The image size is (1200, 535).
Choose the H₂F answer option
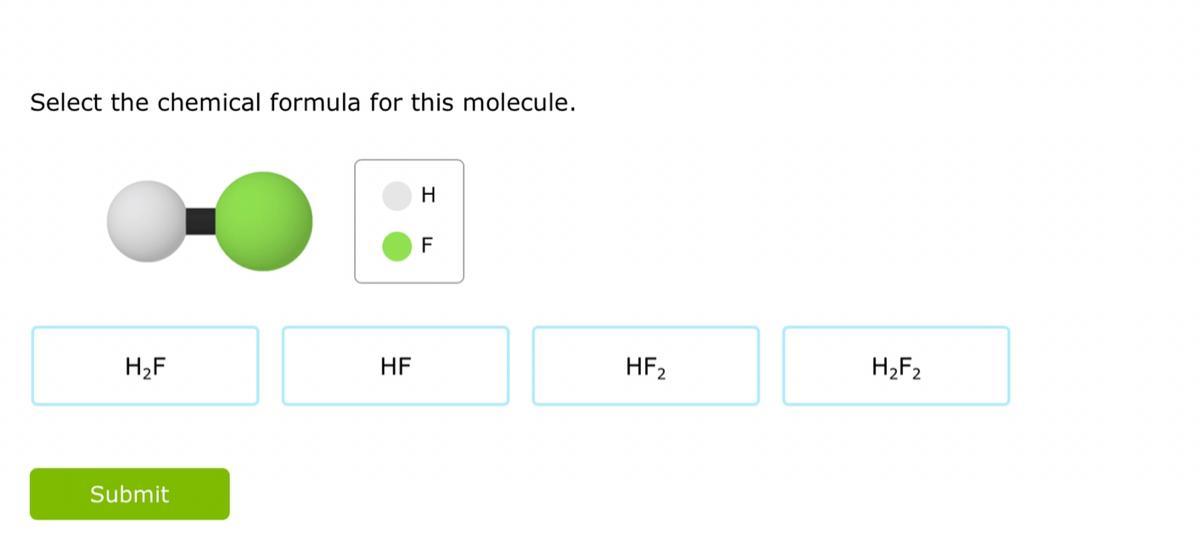(x=145, y=366)
